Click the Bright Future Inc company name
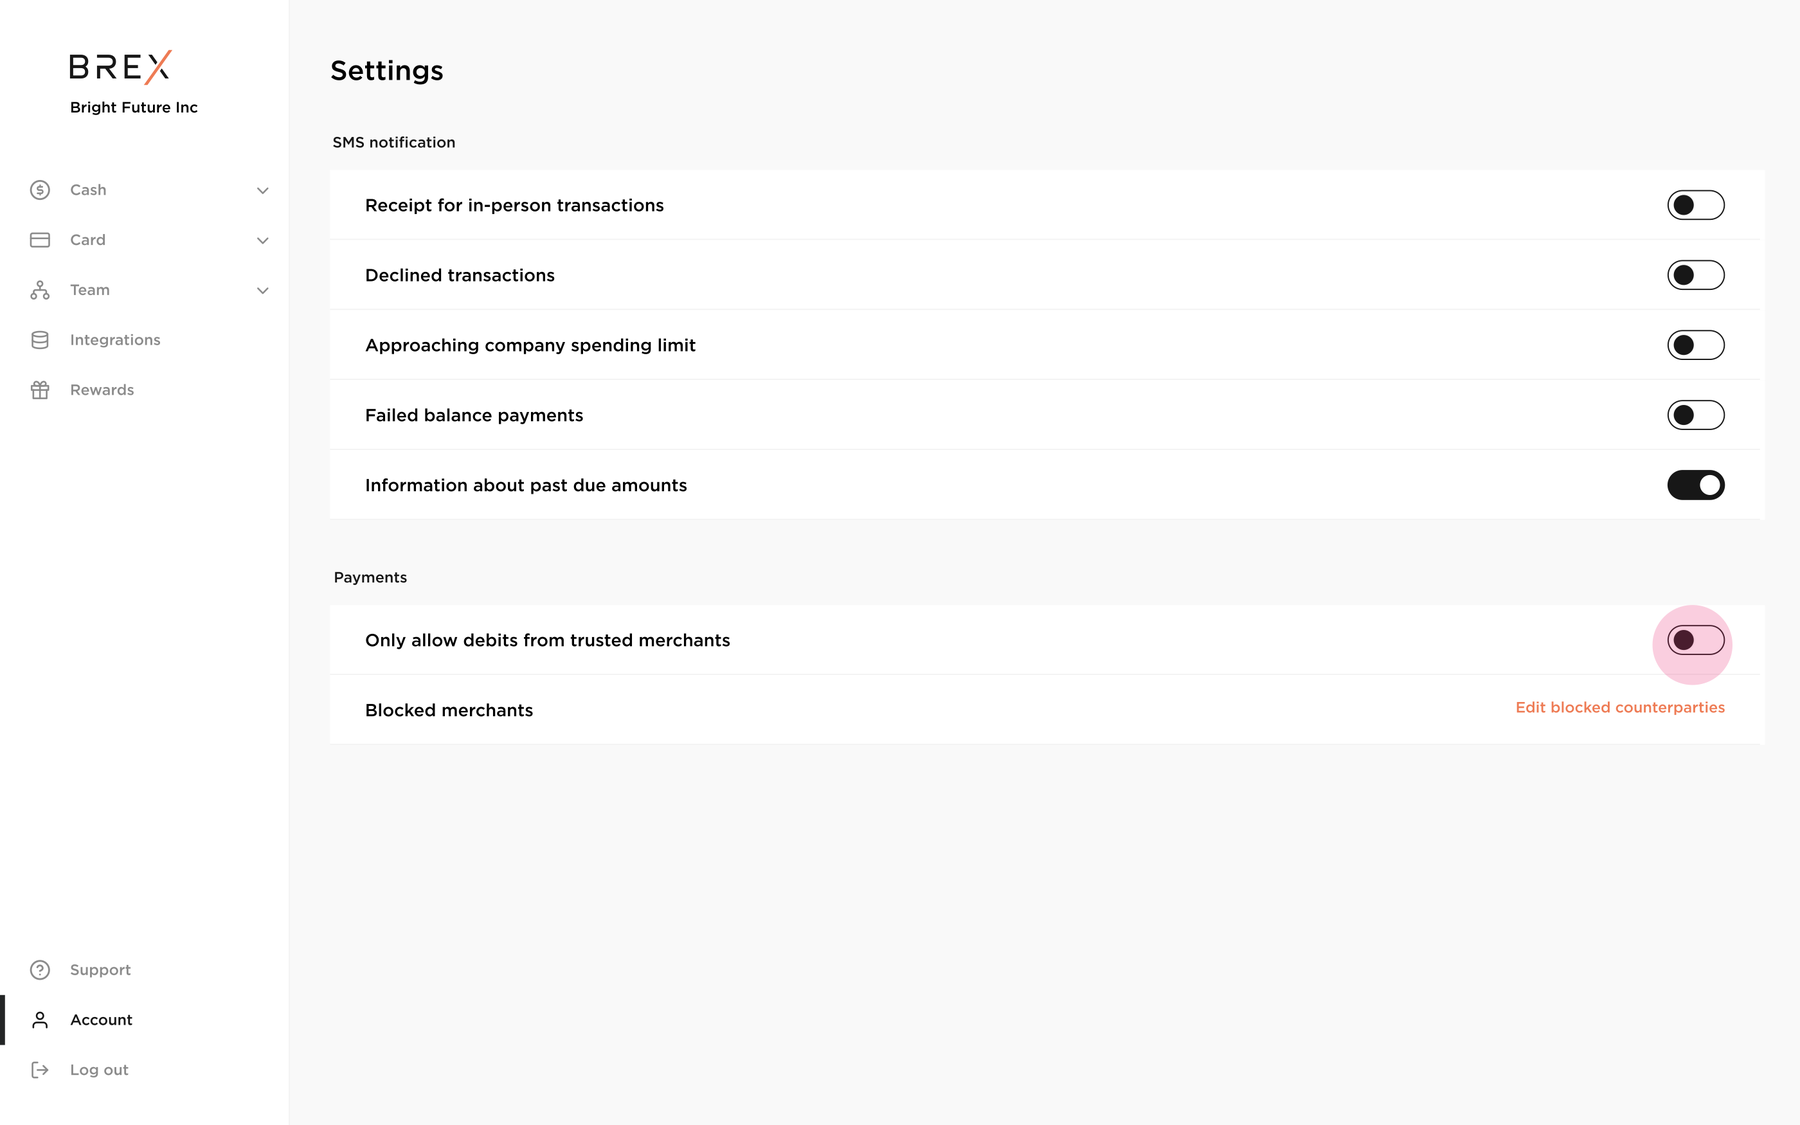The image size is (1800, 1125). tap(134, 108)
